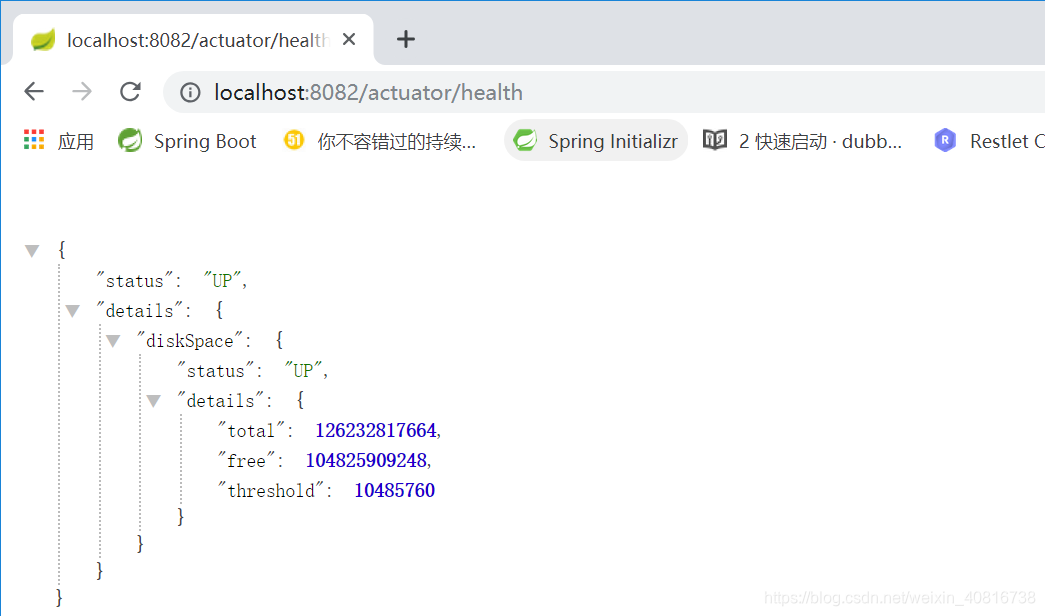Click the "total" key

(x=251, y=431)
